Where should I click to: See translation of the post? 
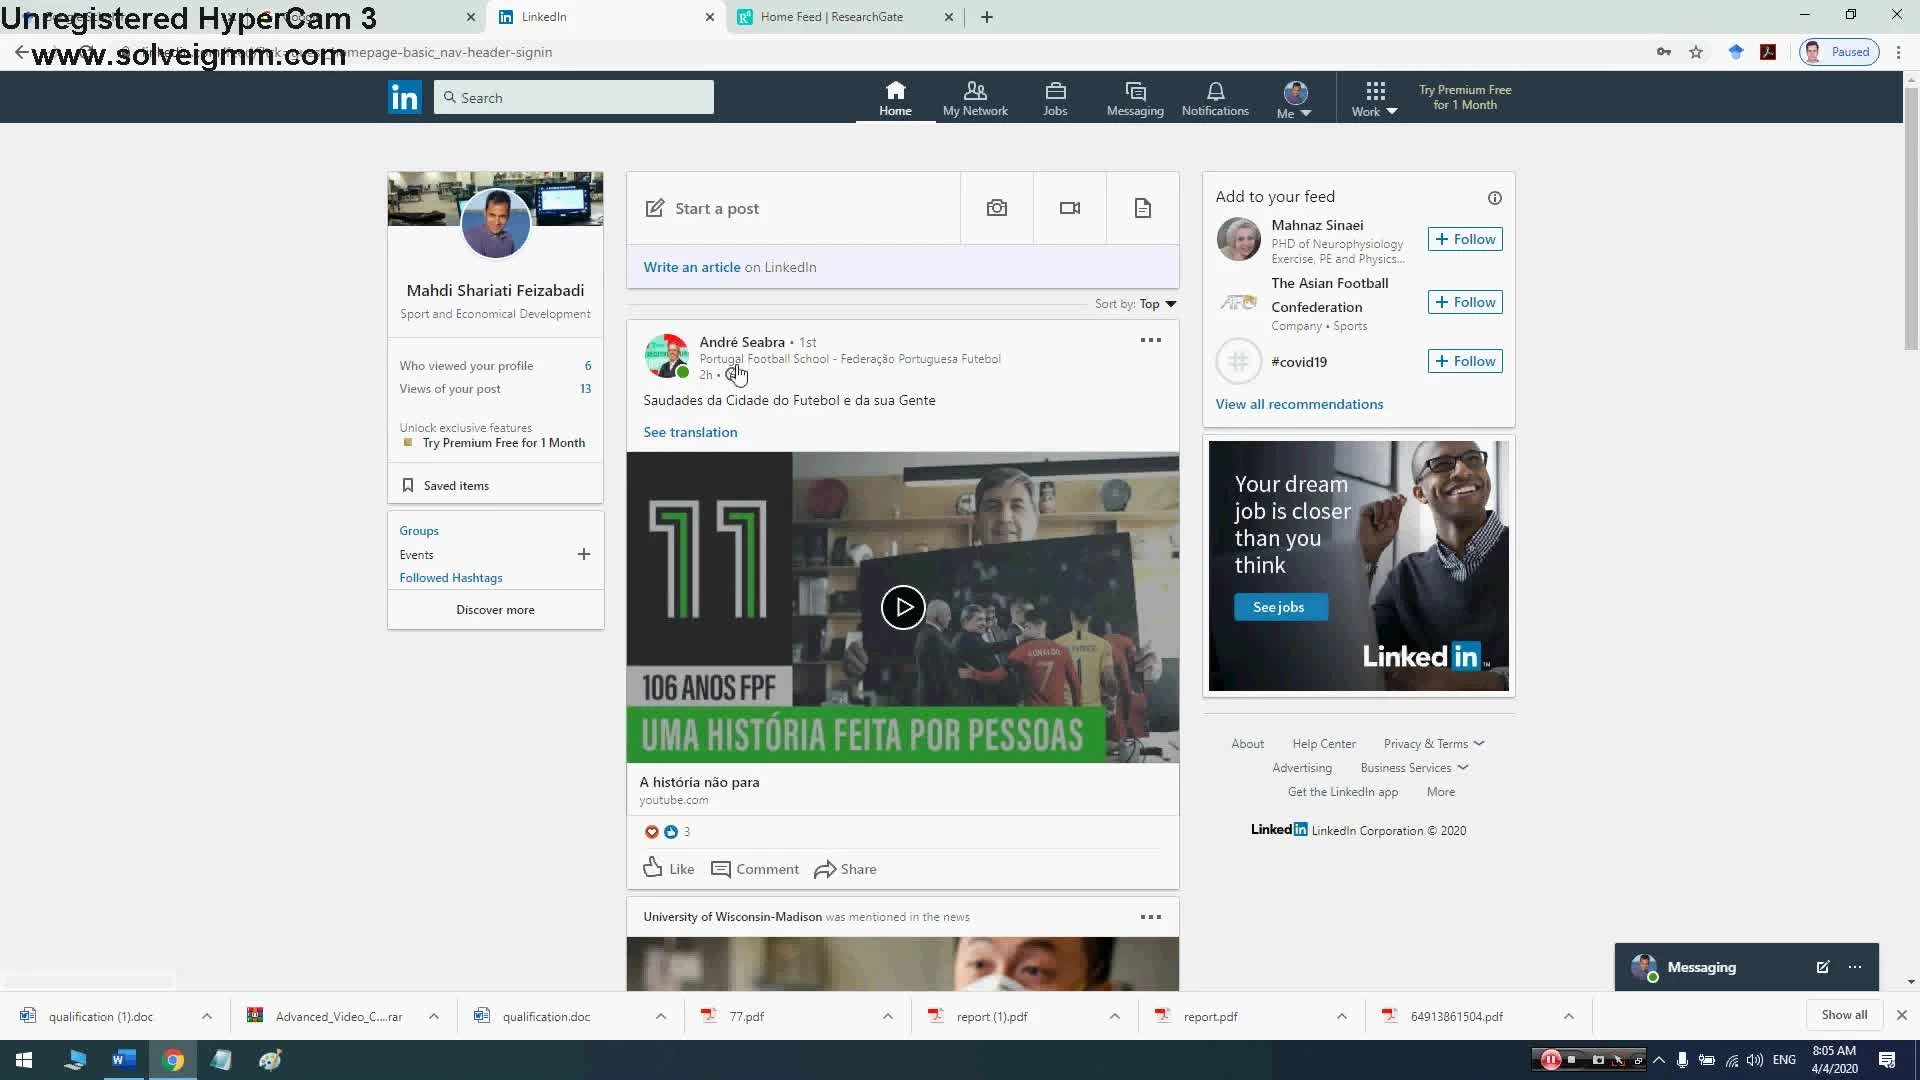(x=690, y=432)
